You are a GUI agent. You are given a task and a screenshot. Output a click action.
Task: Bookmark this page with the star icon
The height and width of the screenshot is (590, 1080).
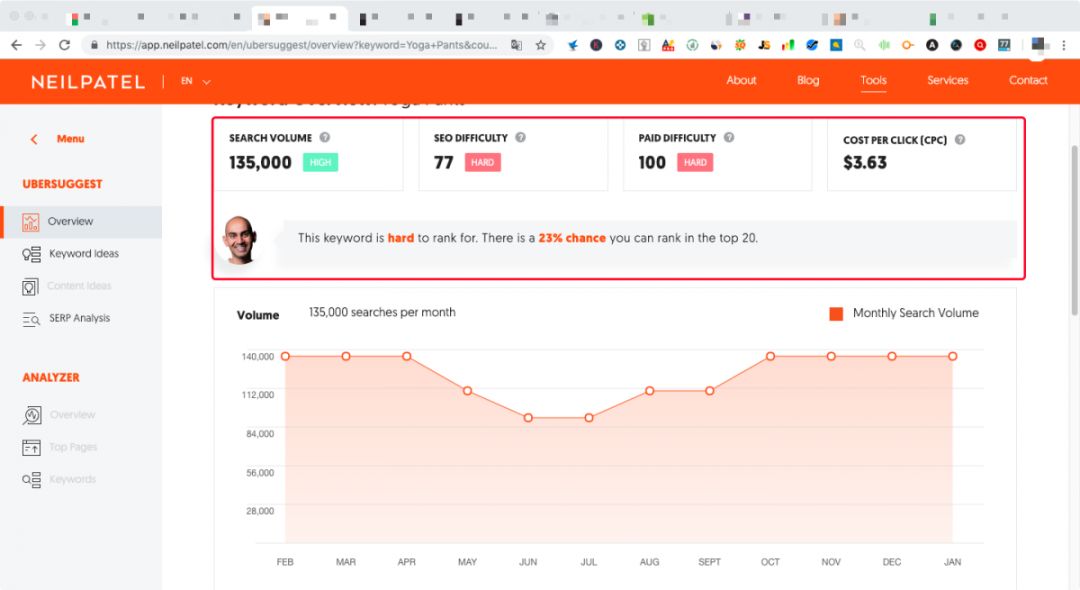click(x=541, y=45)
